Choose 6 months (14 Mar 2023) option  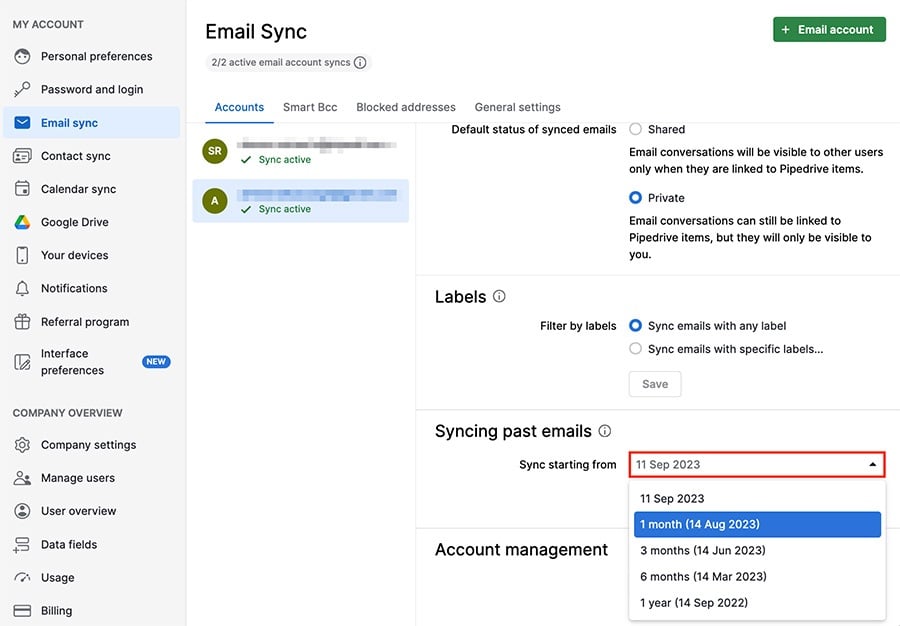point(705,576)
